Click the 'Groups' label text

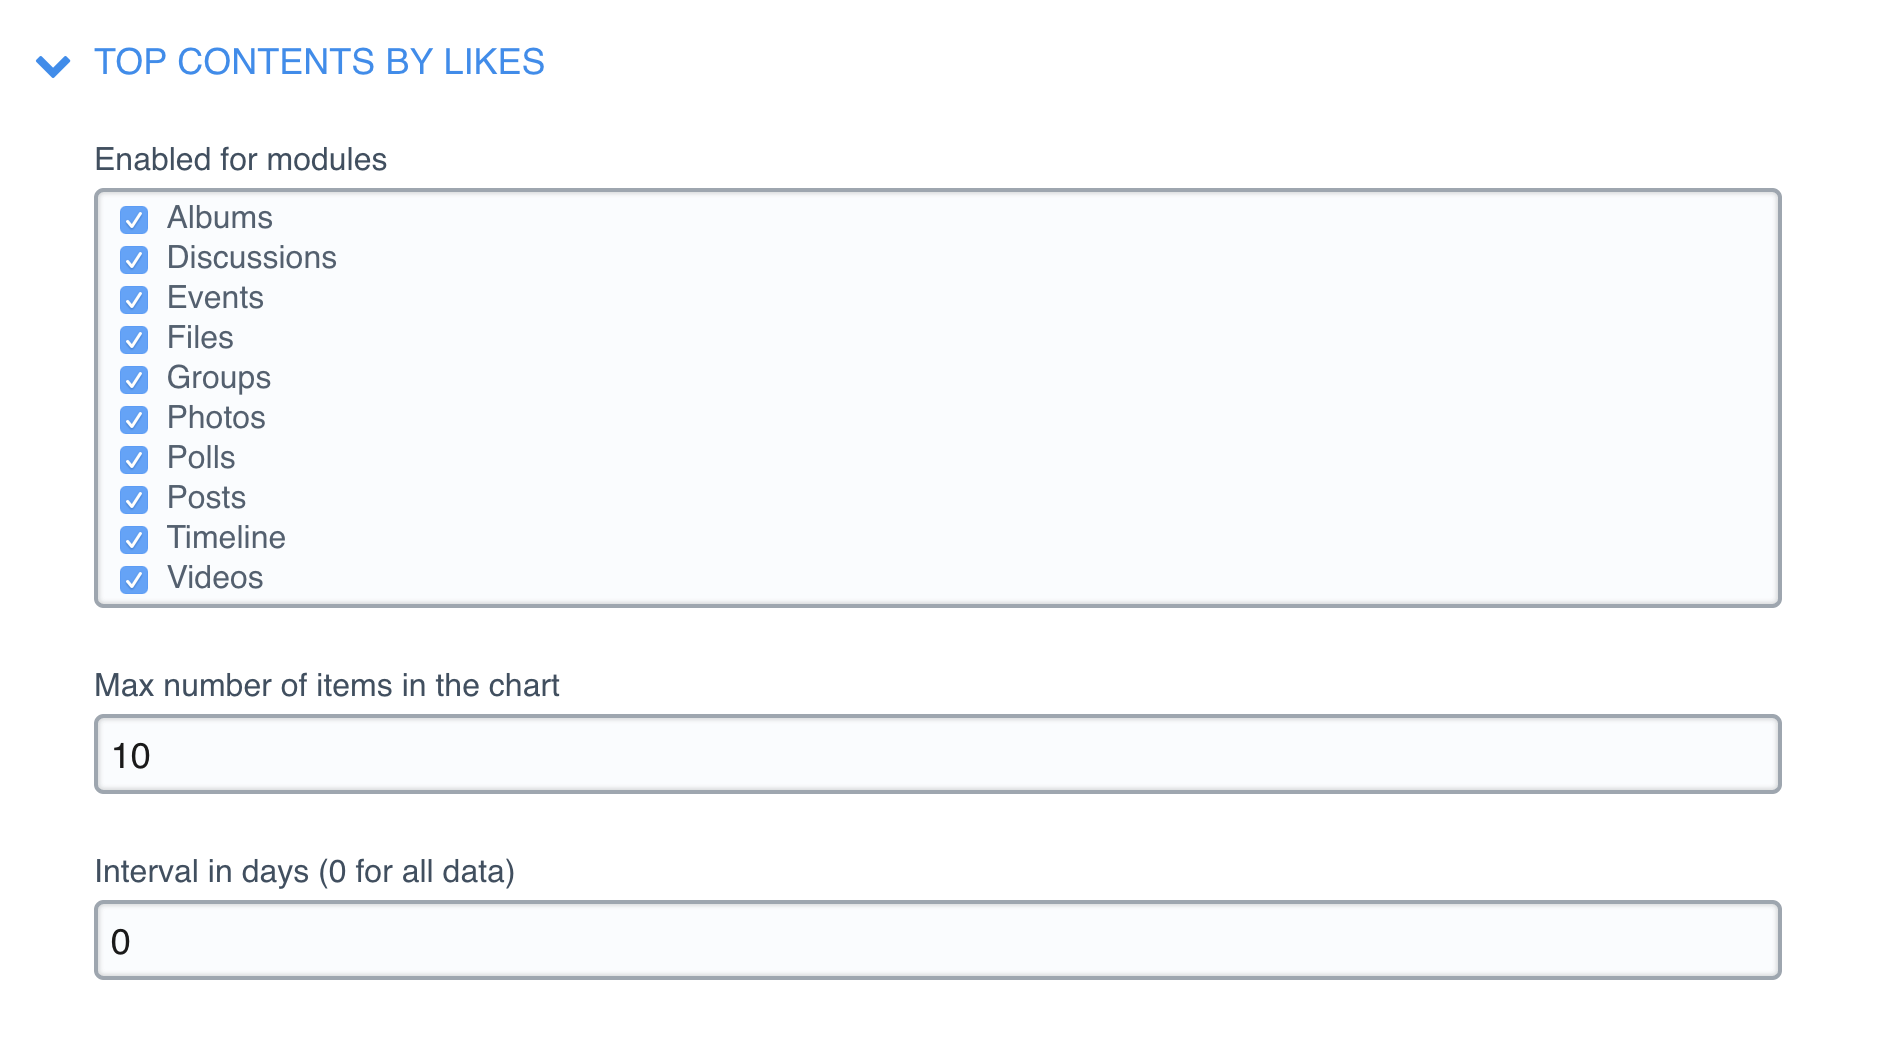pos(218,378)
